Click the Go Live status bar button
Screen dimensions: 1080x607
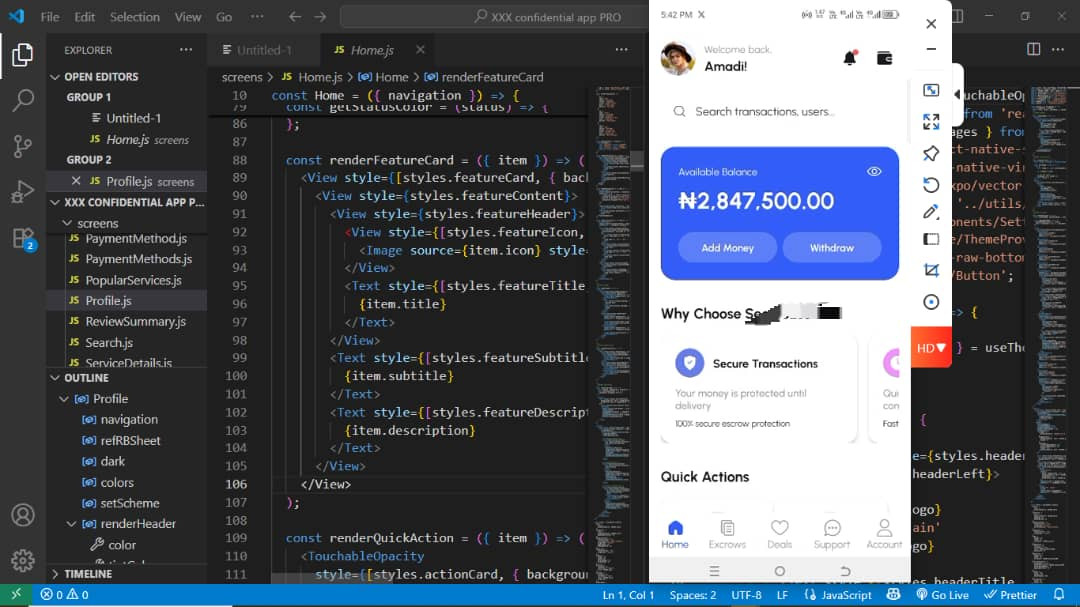click(942, 595)
